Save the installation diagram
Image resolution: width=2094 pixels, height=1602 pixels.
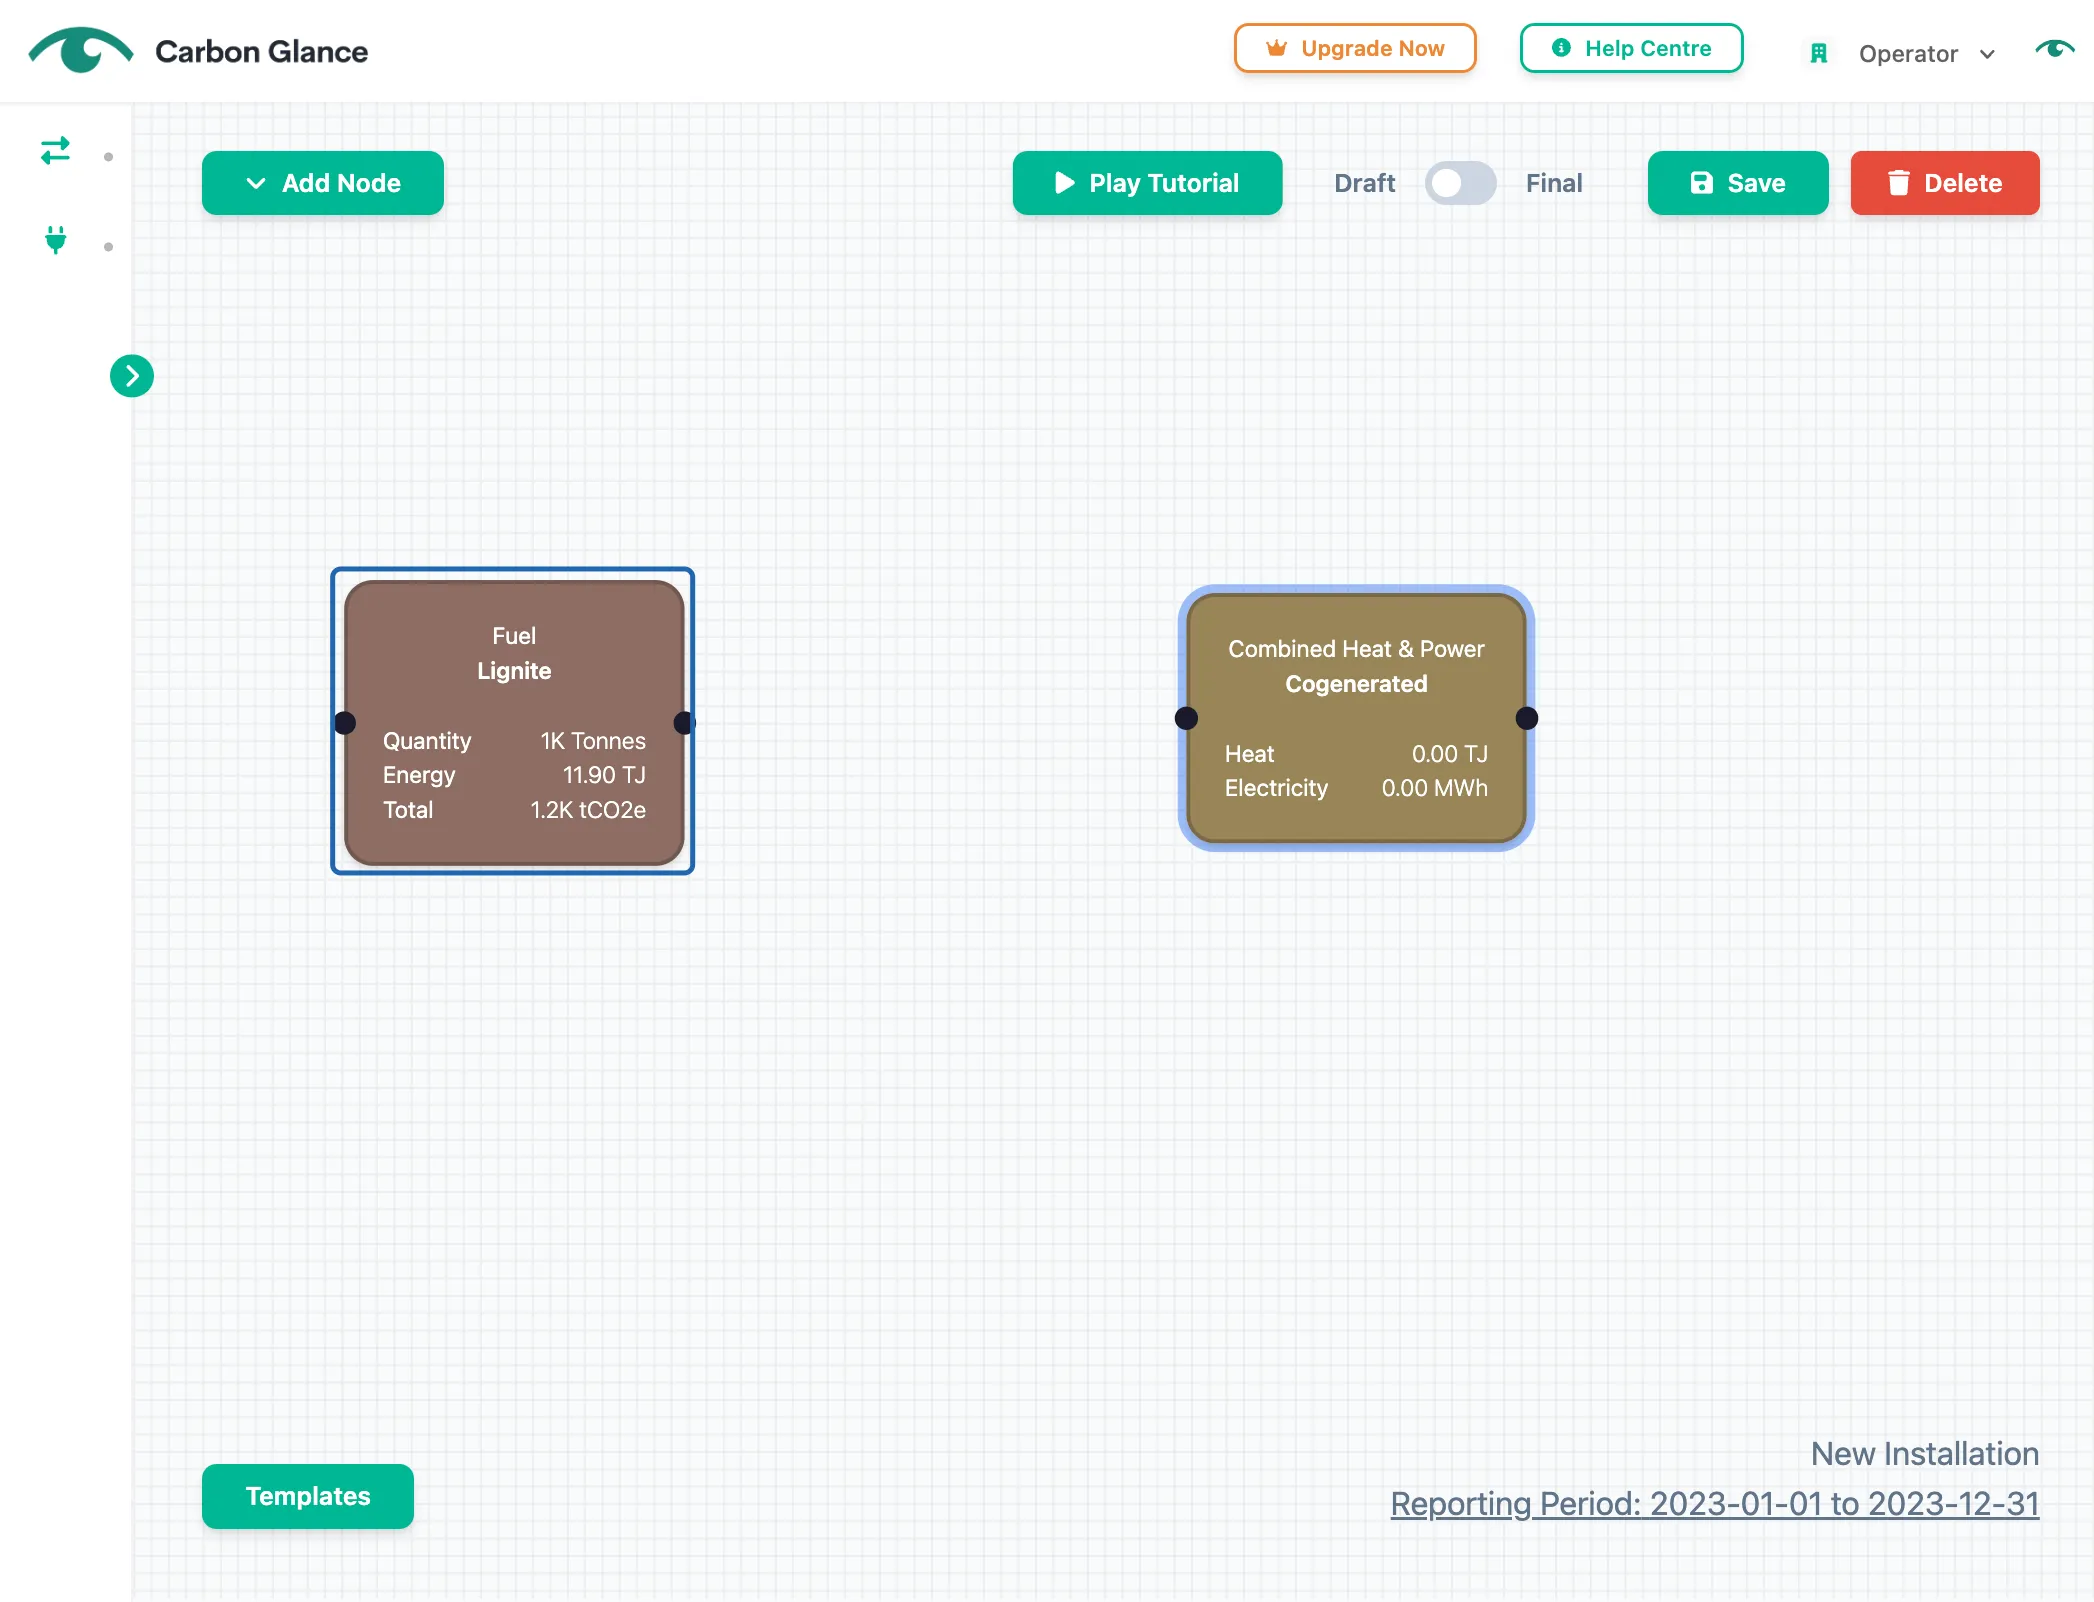pos(1738,183)
